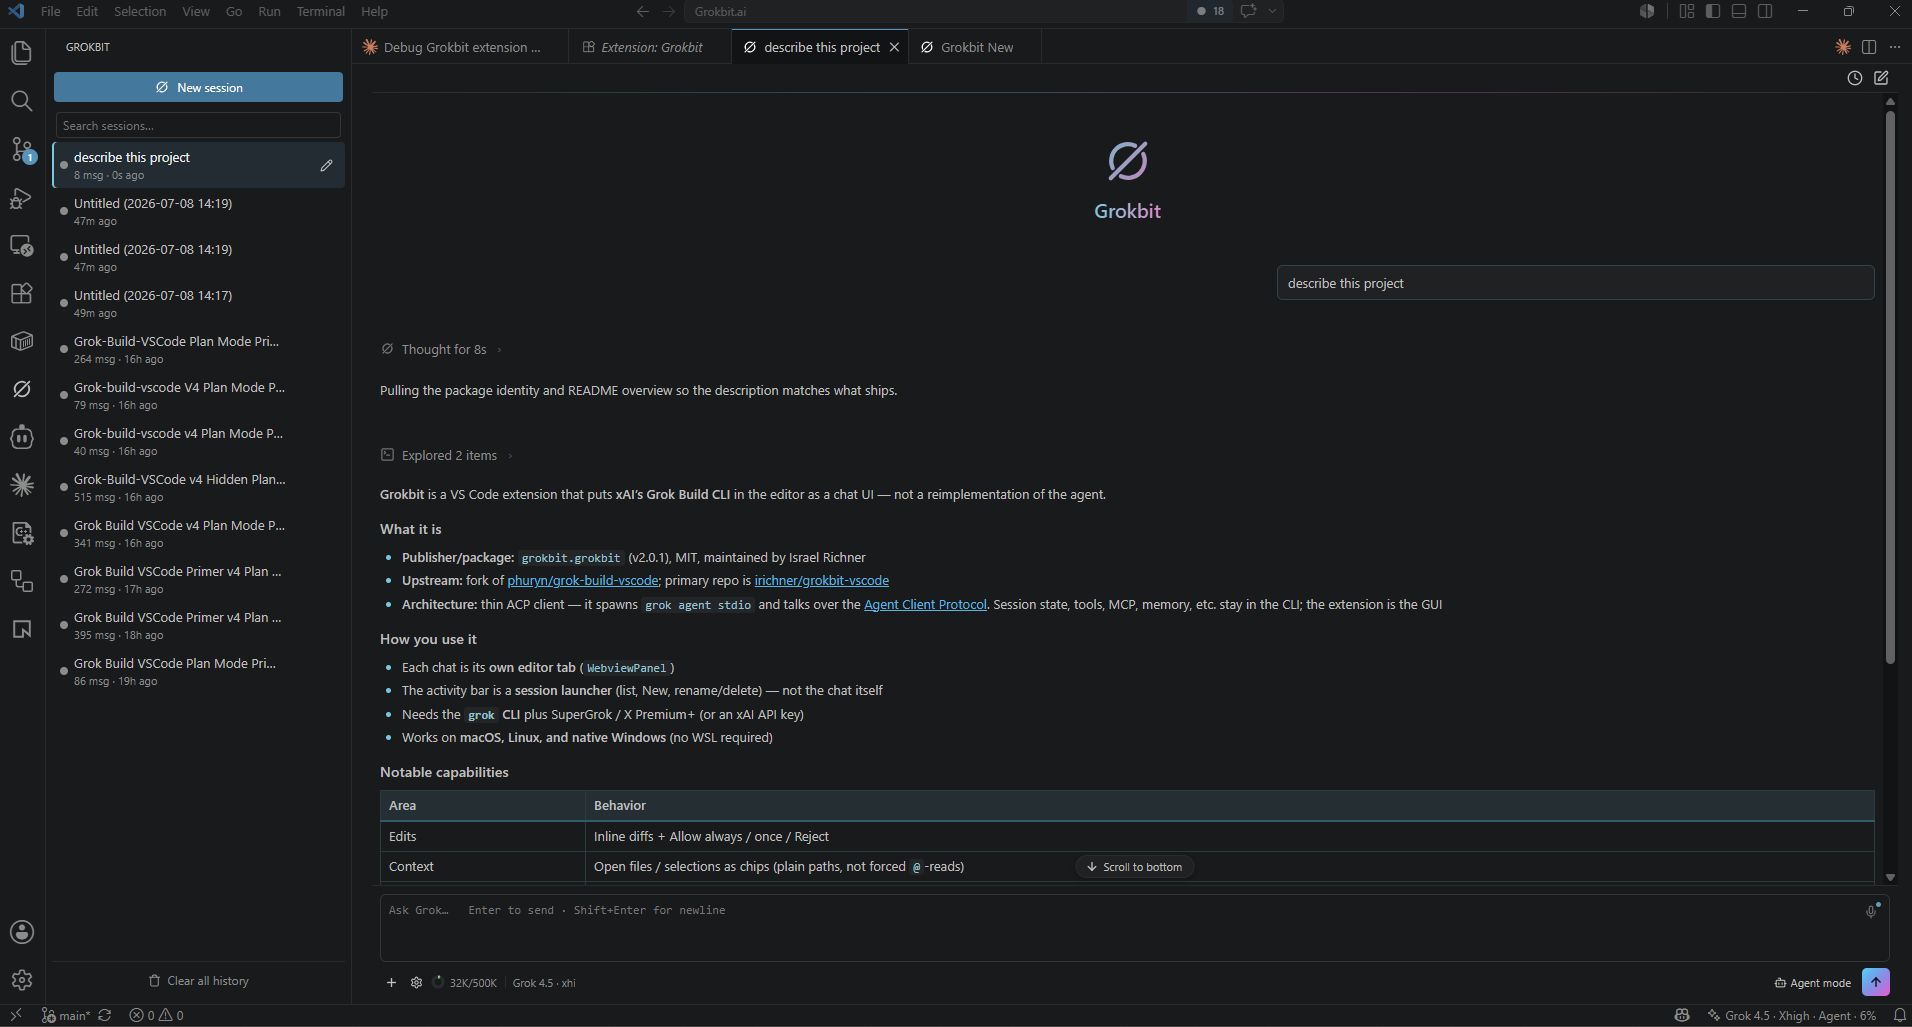The width and height of the screenshot is (1912, 1027).
Task: Click the Grokbit.ai command center search
Action: pyautogui.click(x=935, y=12)
